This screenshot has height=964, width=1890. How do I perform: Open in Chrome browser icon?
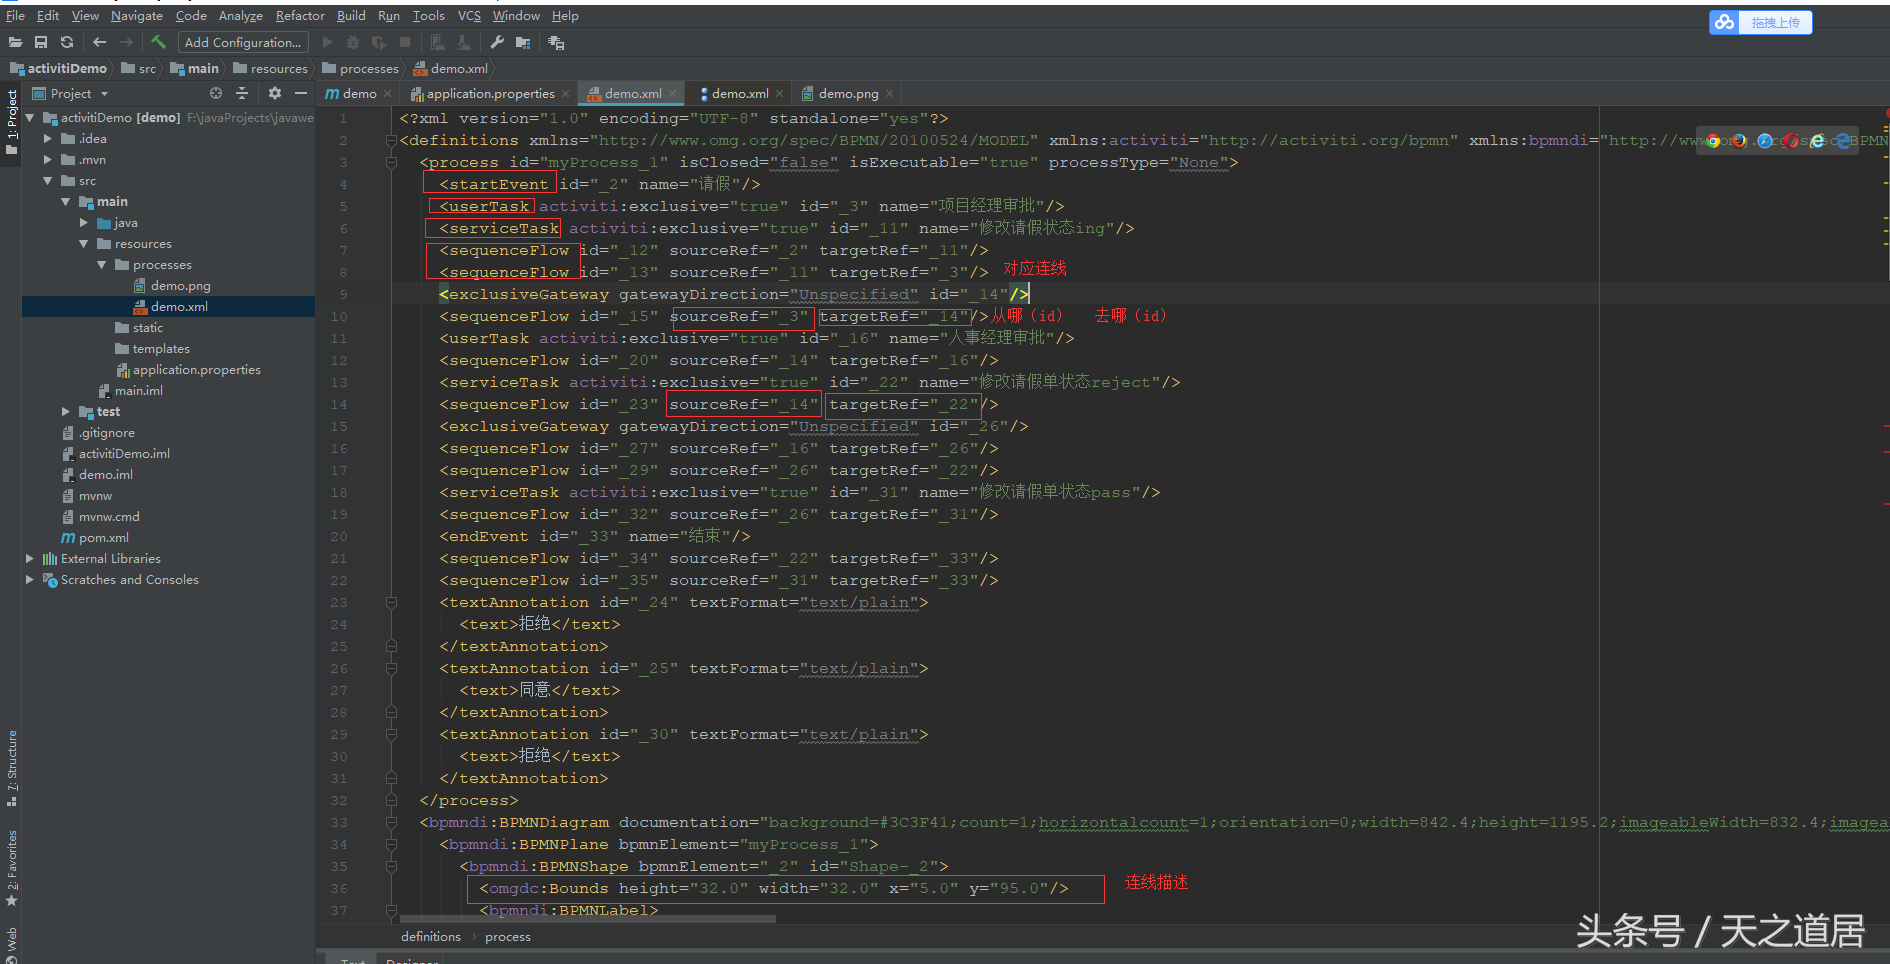pyautogui.click(x=1714, y=141)
